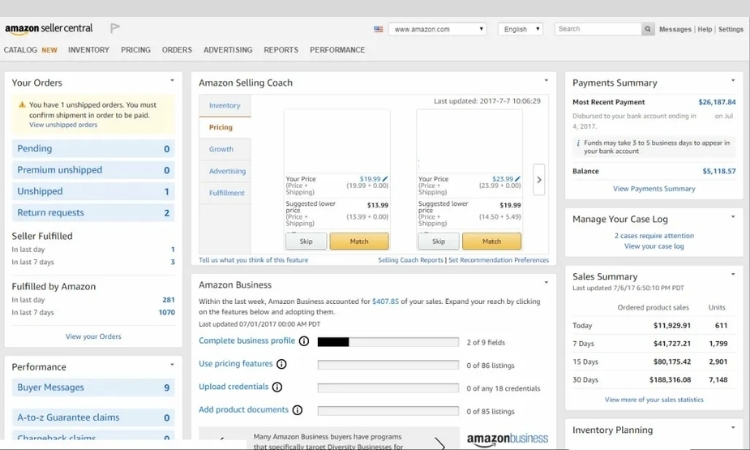This screenshot has width=750, height=450.
Task: Edit the $19.99 price with pencil icon
Action: (386, 179)
